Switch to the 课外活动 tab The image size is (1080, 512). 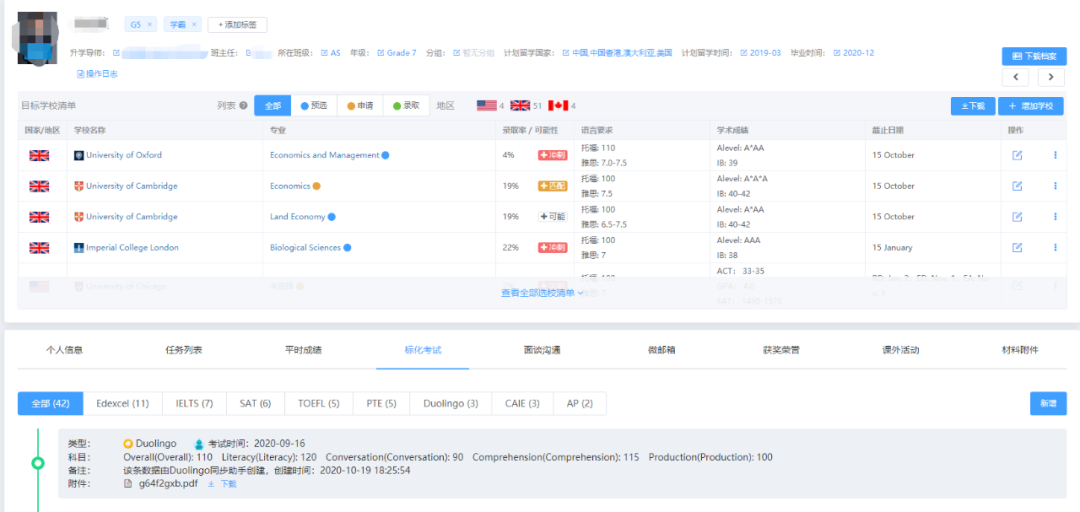pyautogui.click(x=900, y=350)
